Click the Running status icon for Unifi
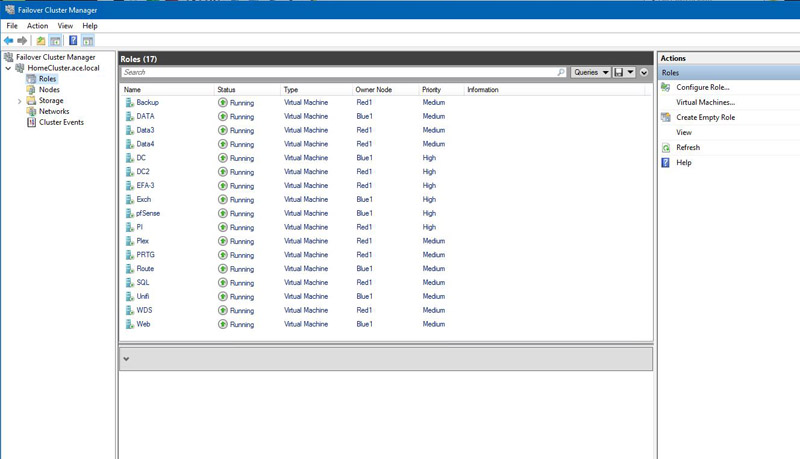The height and width of the screenshot is (459, 800). tap(223, 296)
